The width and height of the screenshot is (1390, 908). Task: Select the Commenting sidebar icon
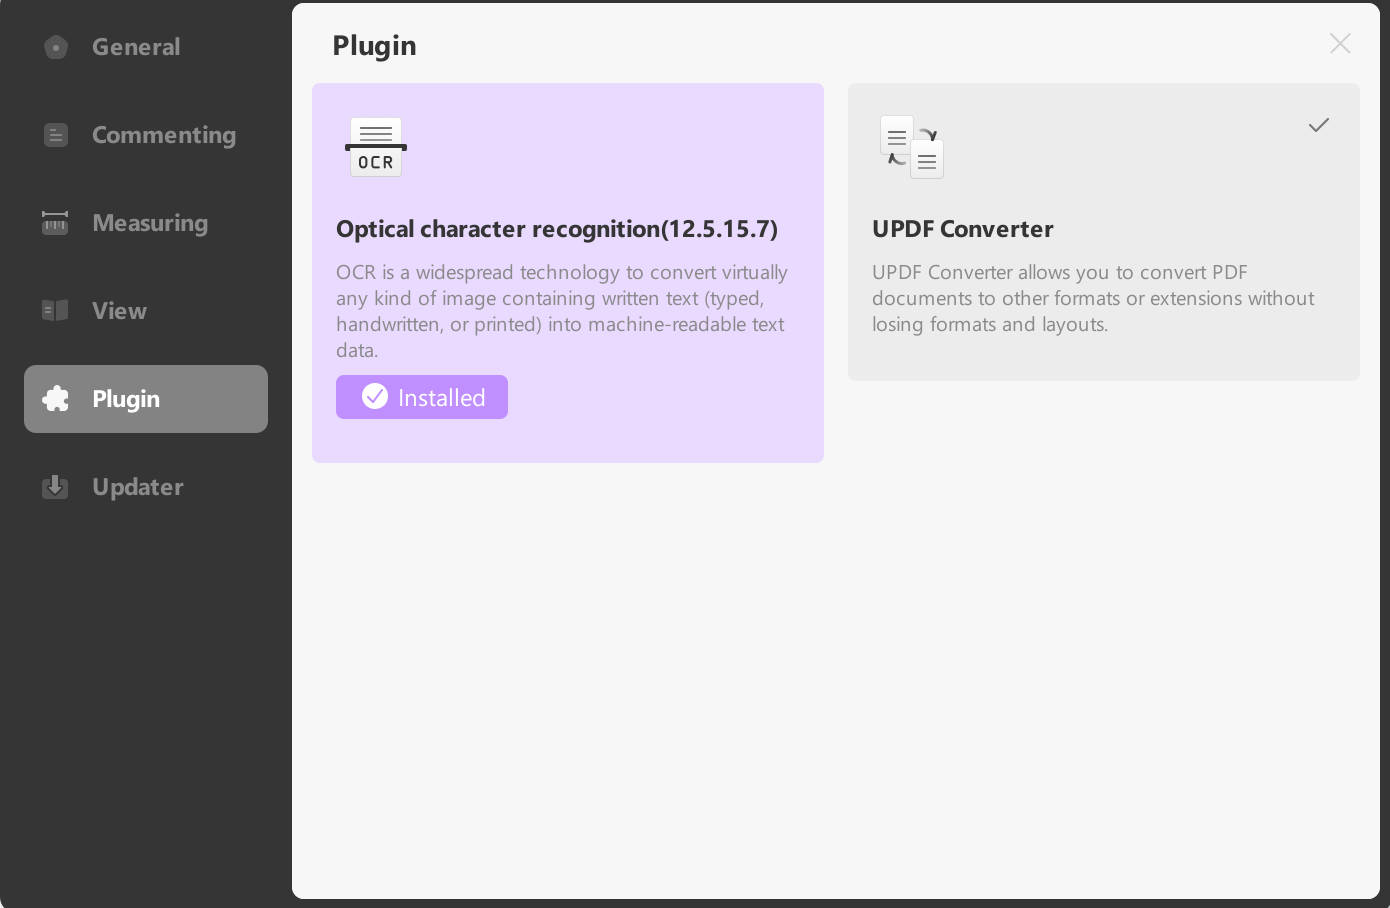[56, 135]
